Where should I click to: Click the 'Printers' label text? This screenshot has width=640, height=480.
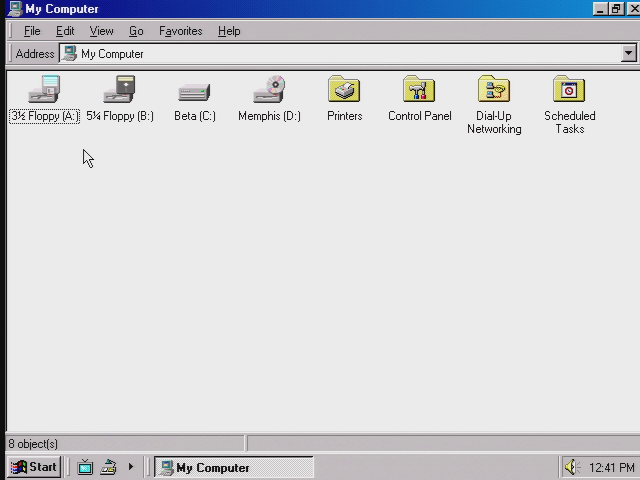344,116
